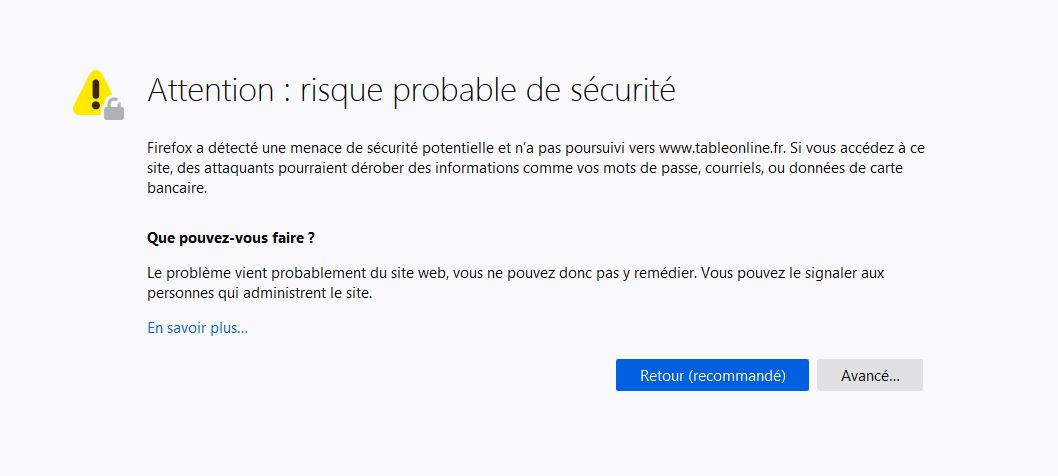Open the Avancé... options button
This screenshot has width=1058, height=476.
870,375
